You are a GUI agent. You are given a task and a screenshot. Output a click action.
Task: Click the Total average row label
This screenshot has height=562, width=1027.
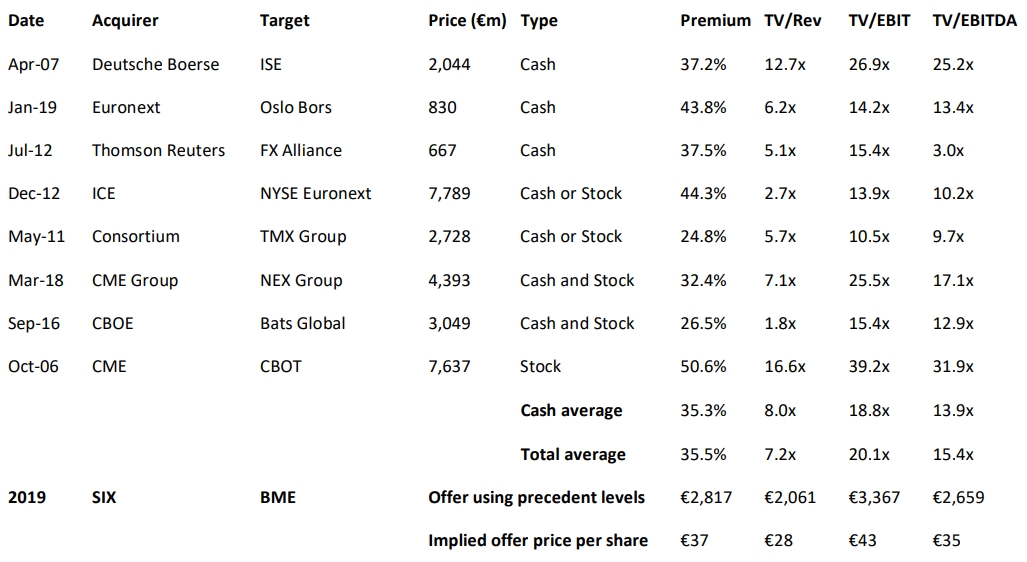[x=573, y=454]
